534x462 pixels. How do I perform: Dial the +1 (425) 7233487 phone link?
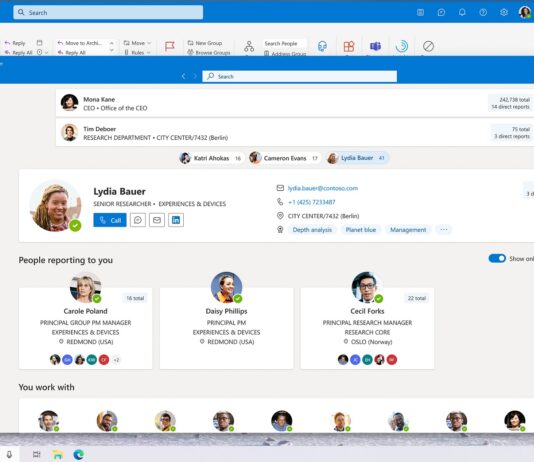312,202
